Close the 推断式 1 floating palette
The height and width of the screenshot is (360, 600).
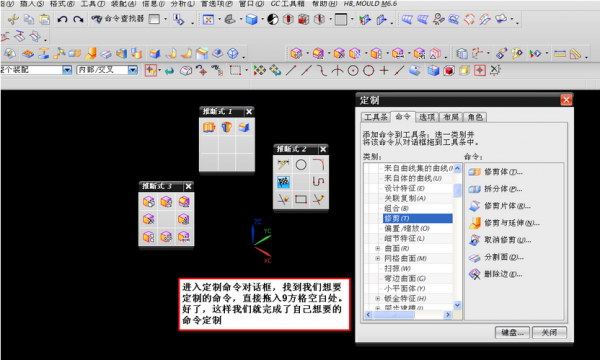click(249, 112)
